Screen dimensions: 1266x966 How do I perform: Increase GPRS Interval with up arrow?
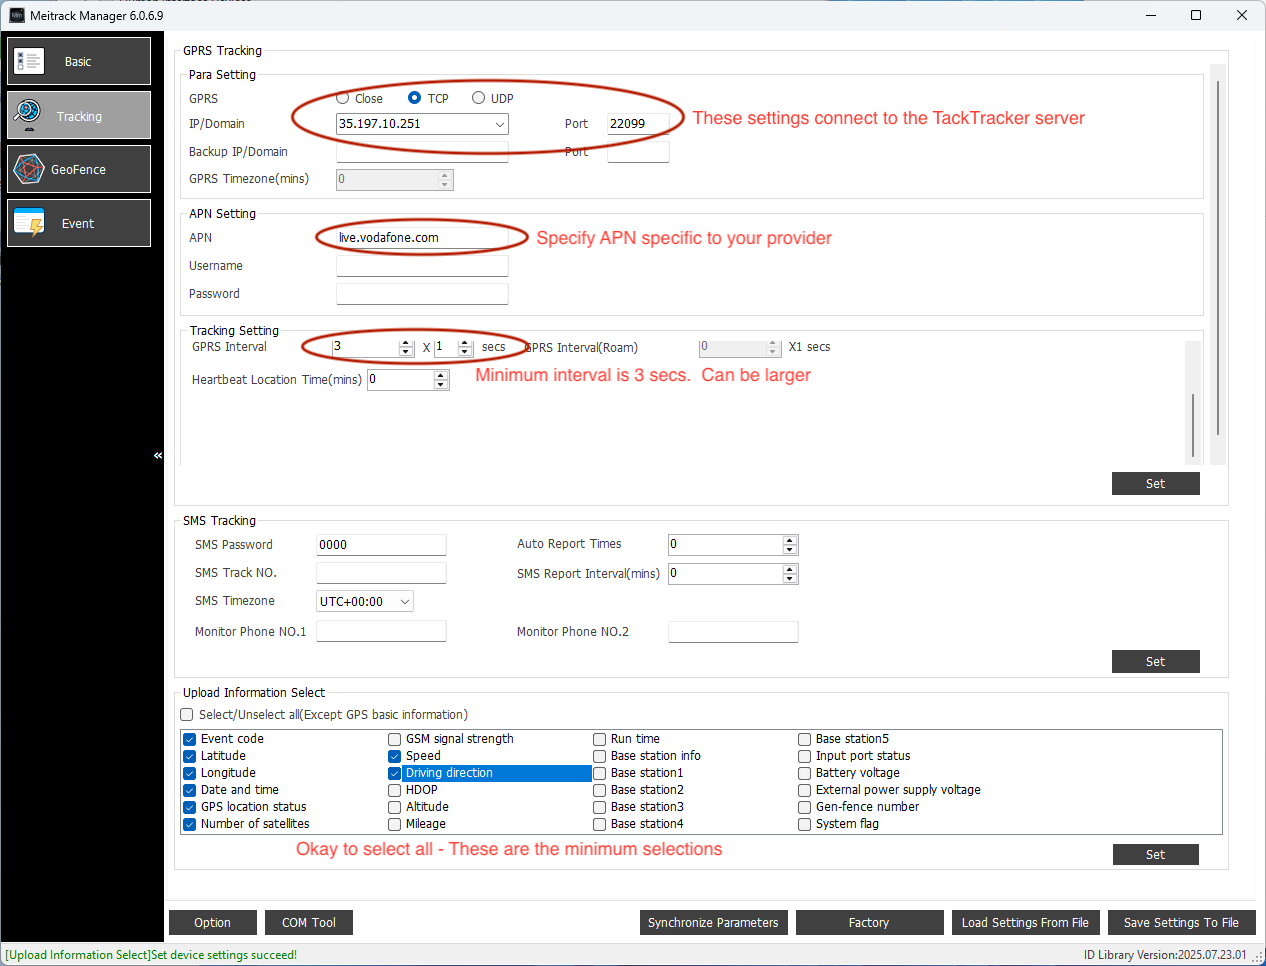click(406, 343)
